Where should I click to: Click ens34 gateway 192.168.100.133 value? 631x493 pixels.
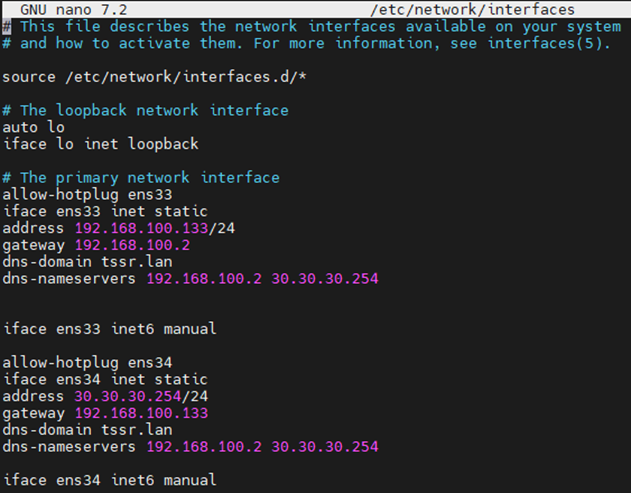tap(141, 413)
